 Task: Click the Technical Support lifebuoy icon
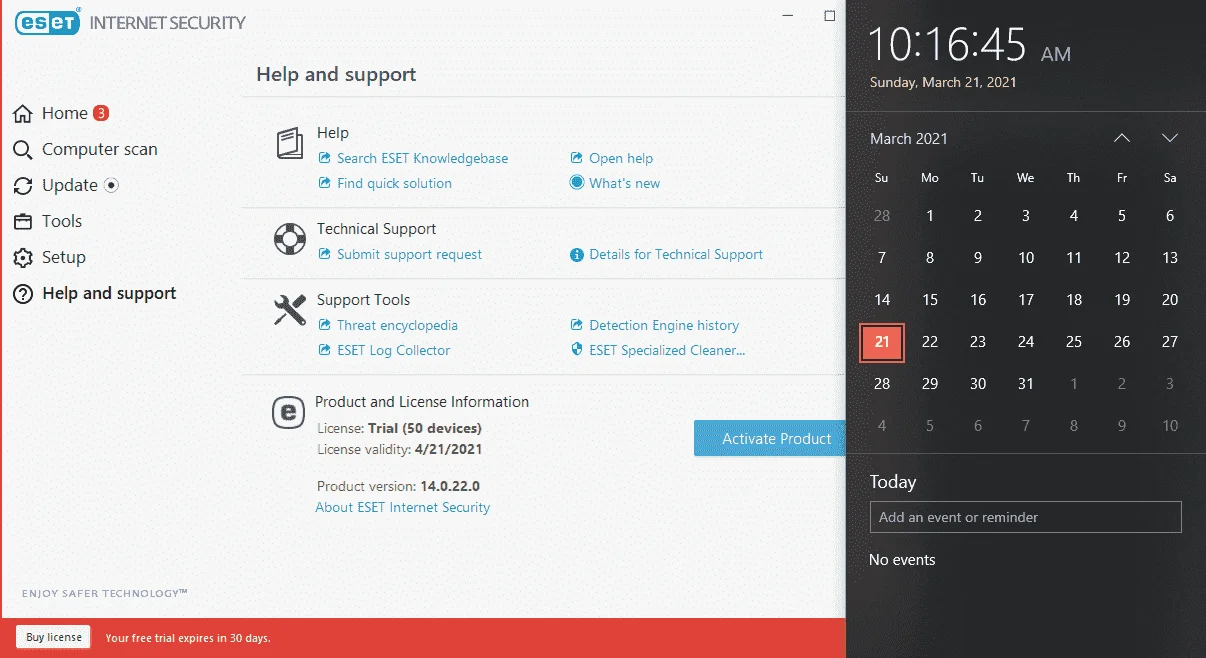point(289,239)
